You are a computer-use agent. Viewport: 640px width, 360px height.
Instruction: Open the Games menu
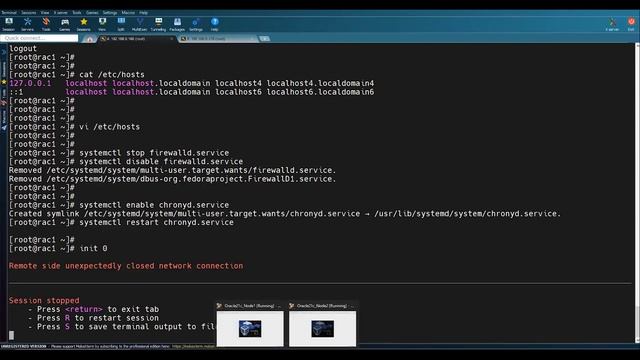[92, 13]
